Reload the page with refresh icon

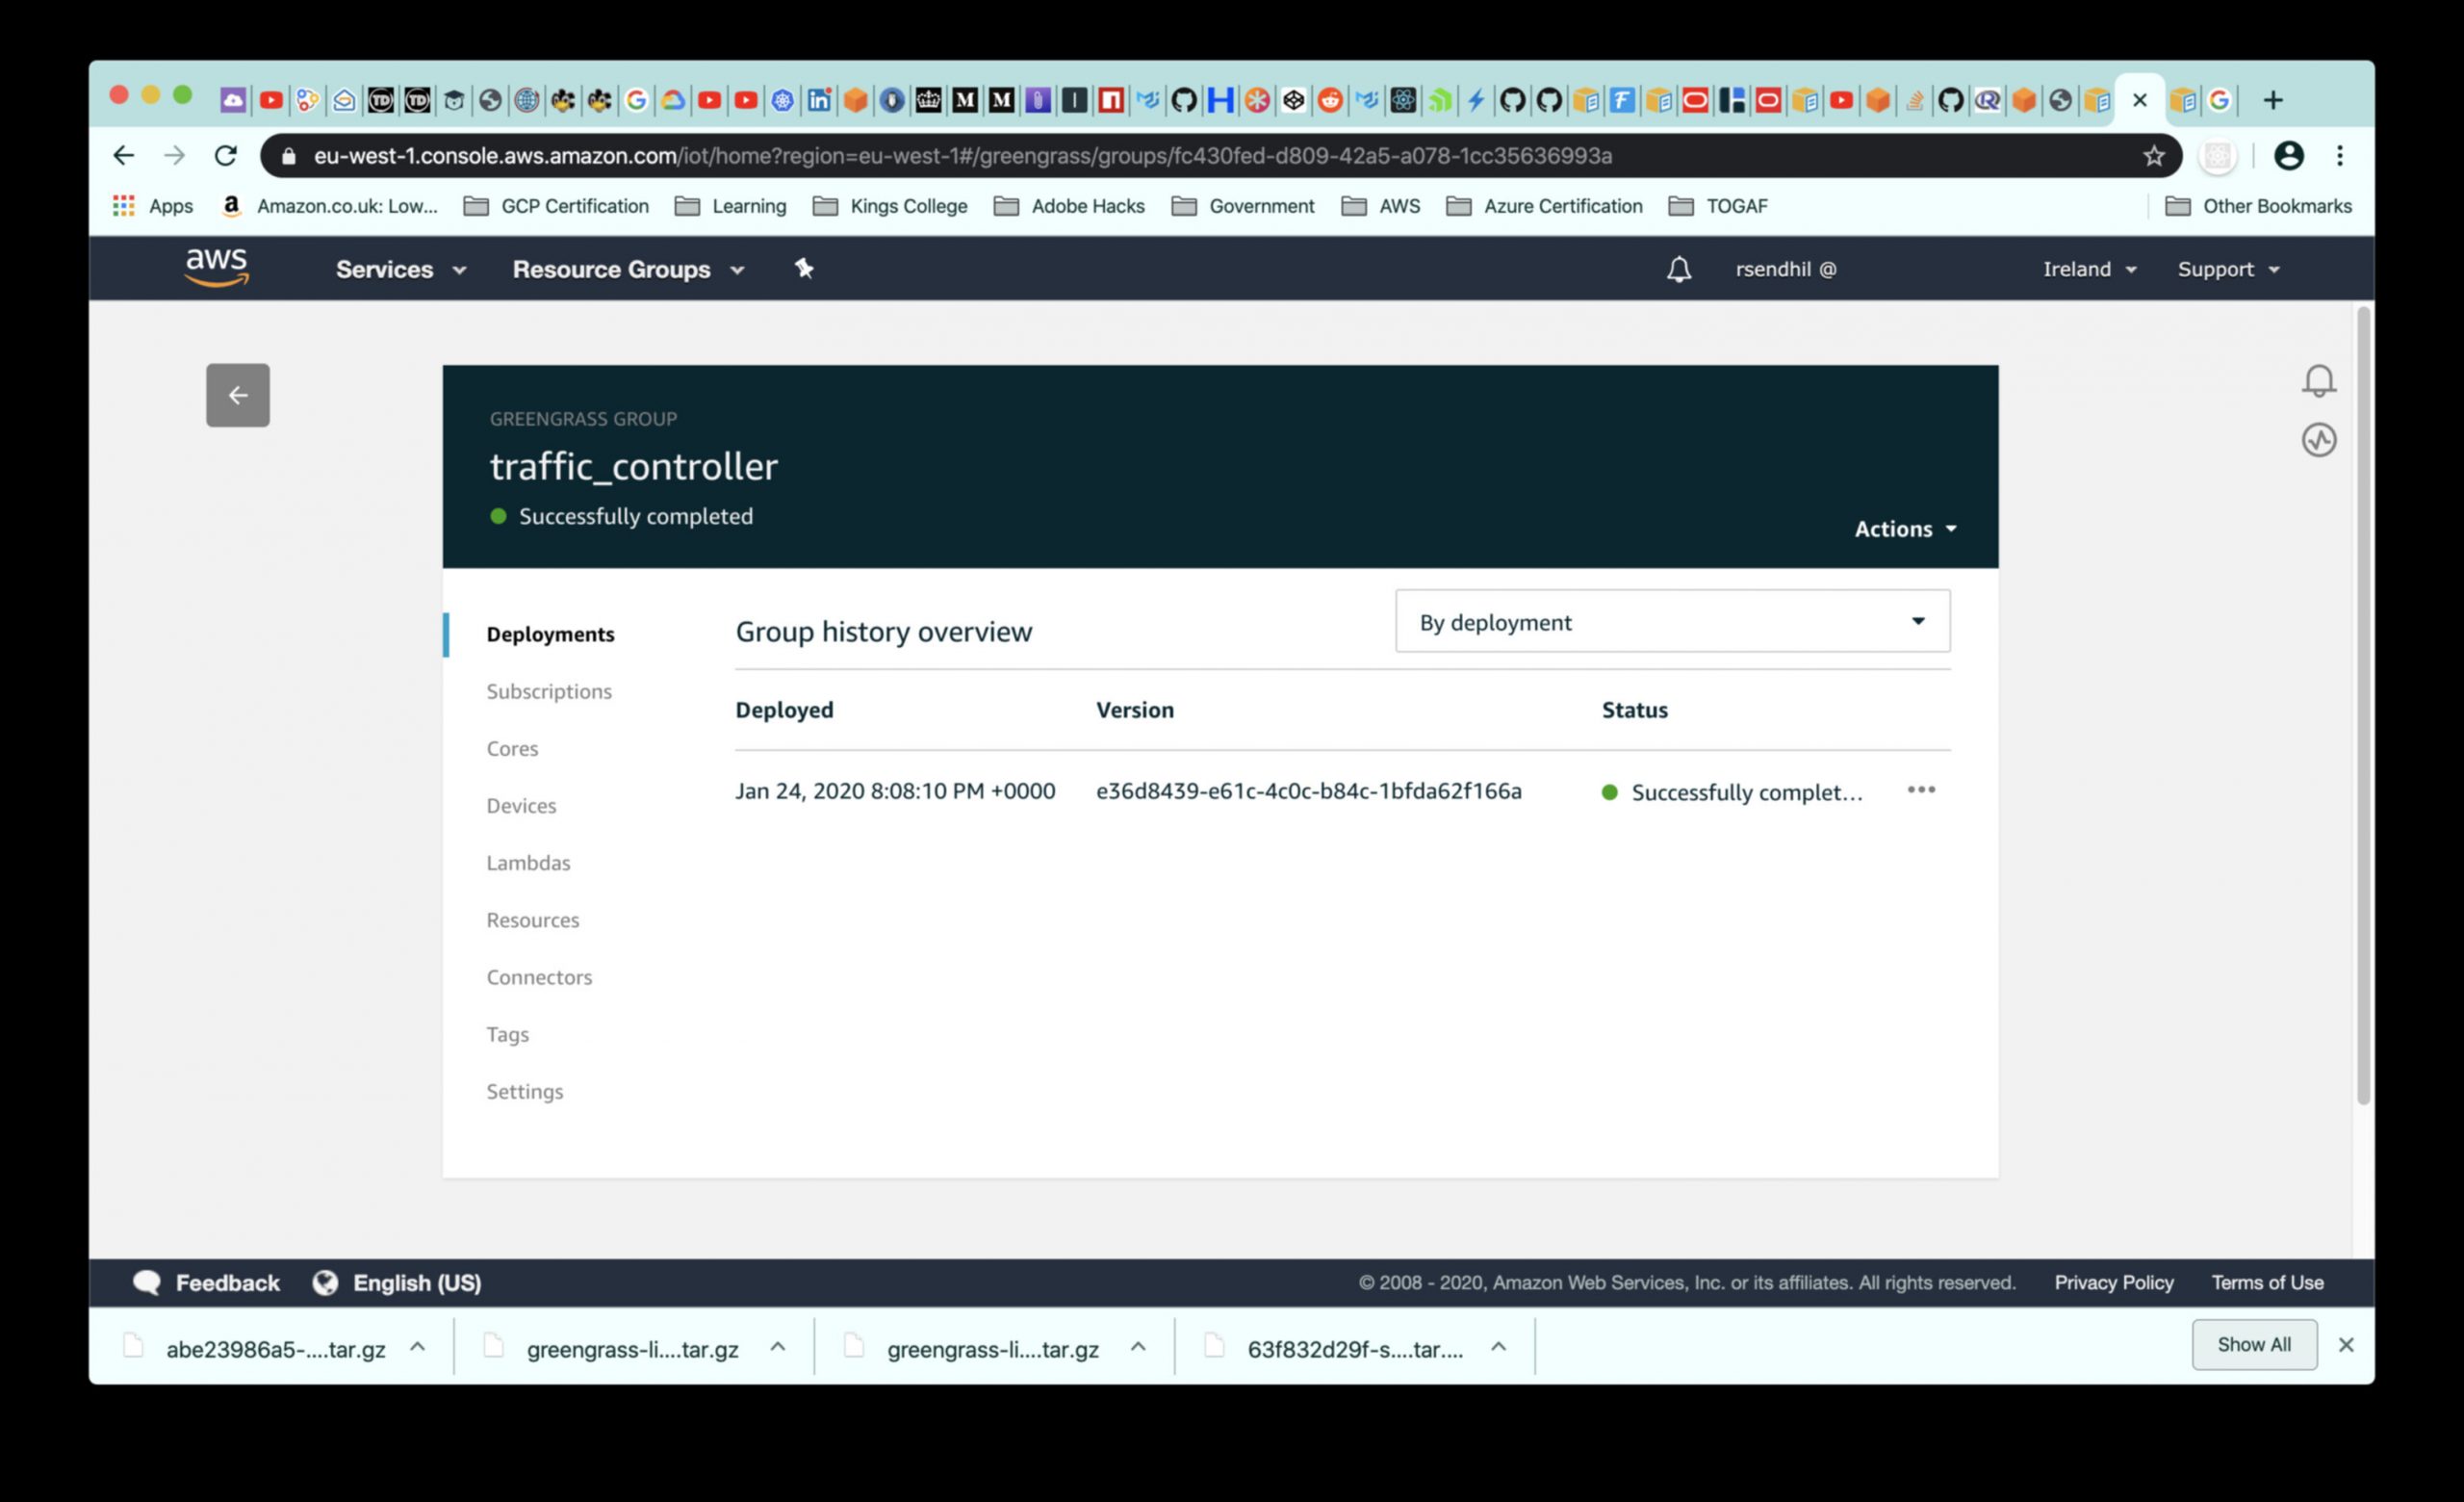coord(226,156)
